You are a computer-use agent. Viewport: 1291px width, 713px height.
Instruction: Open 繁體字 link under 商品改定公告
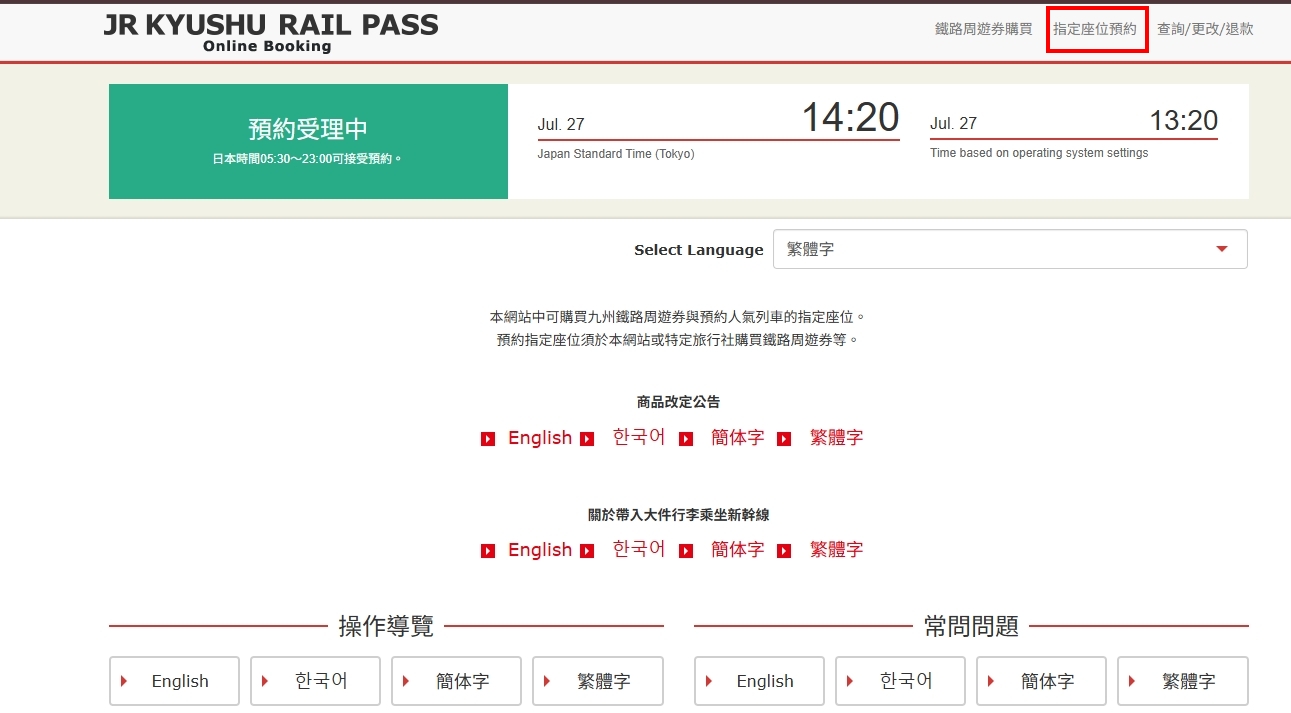click(x=836, y=437)
